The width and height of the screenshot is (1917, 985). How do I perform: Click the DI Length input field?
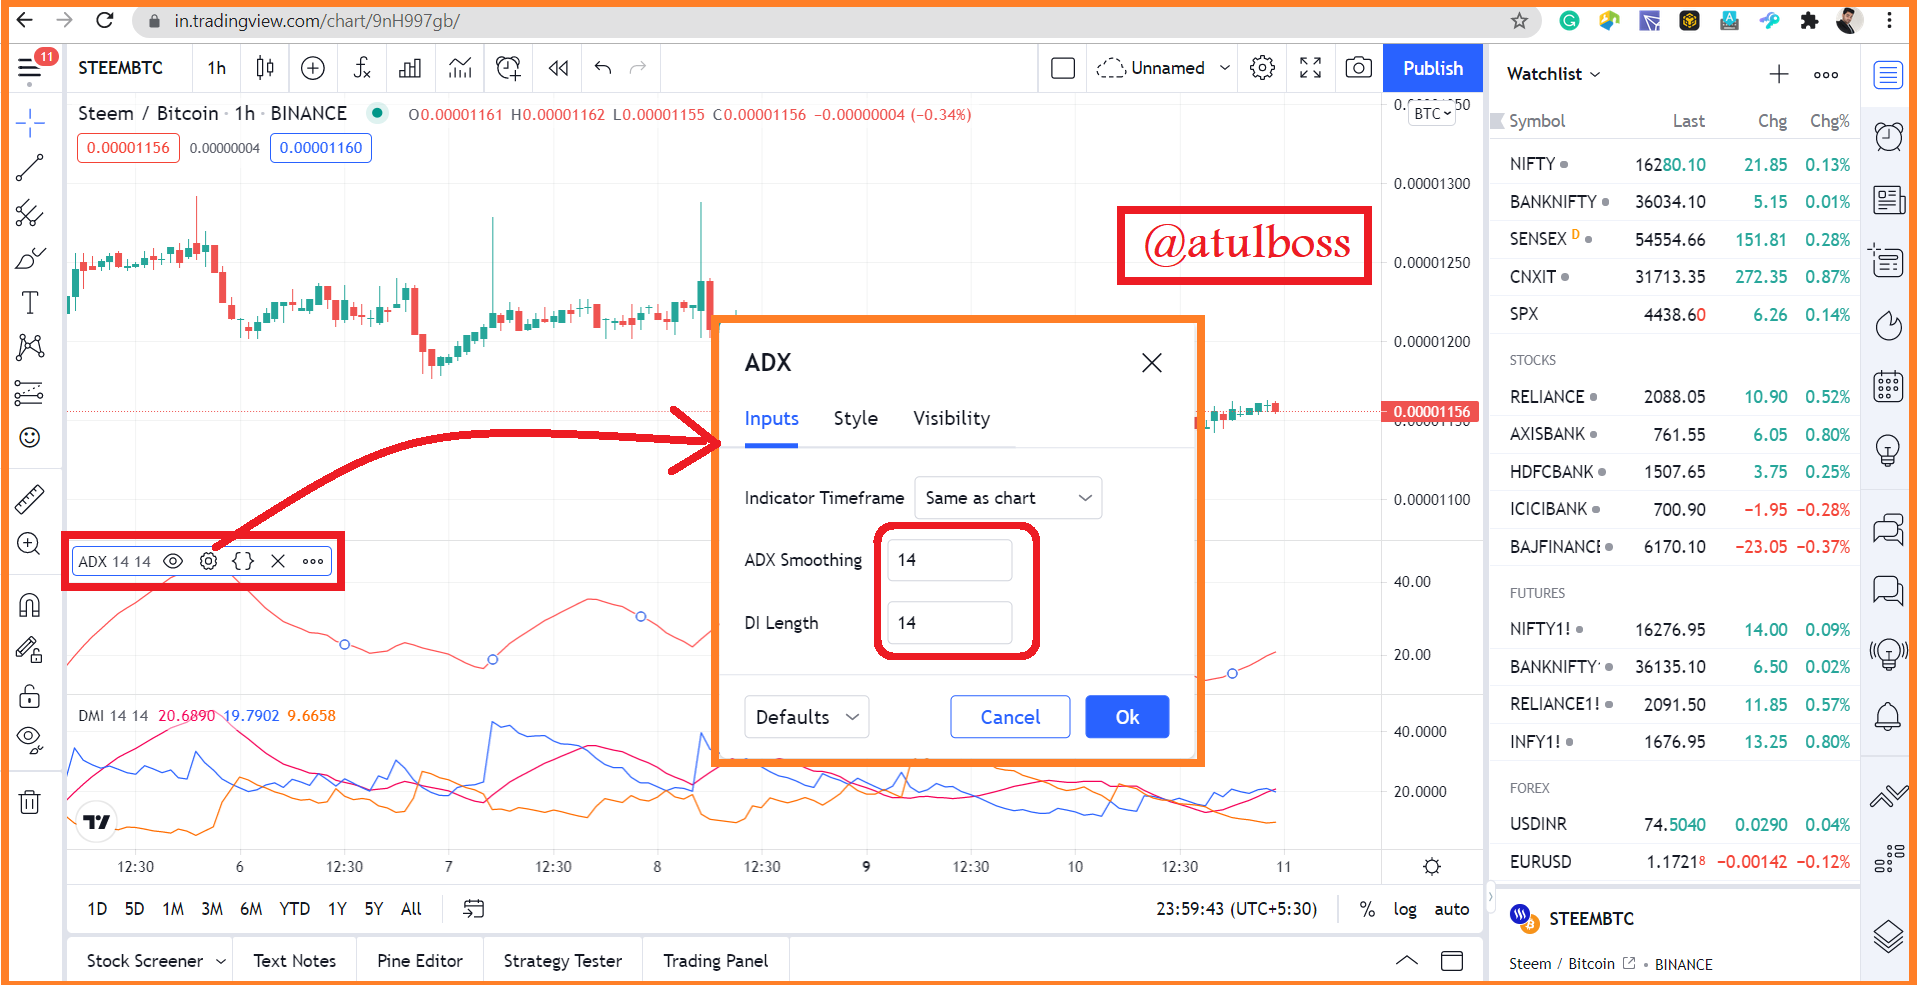949,623
